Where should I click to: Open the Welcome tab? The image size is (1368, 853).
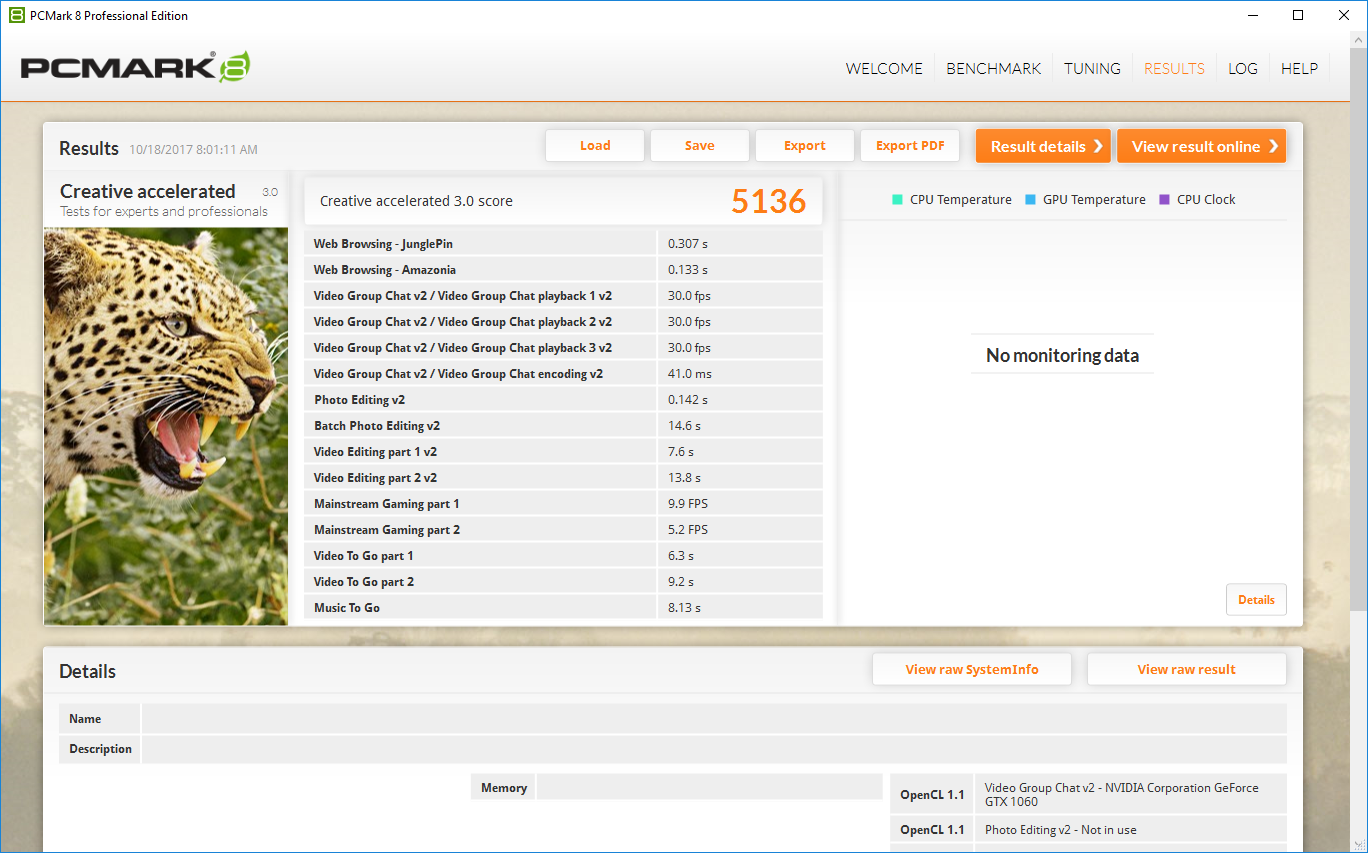pos(883,69)
